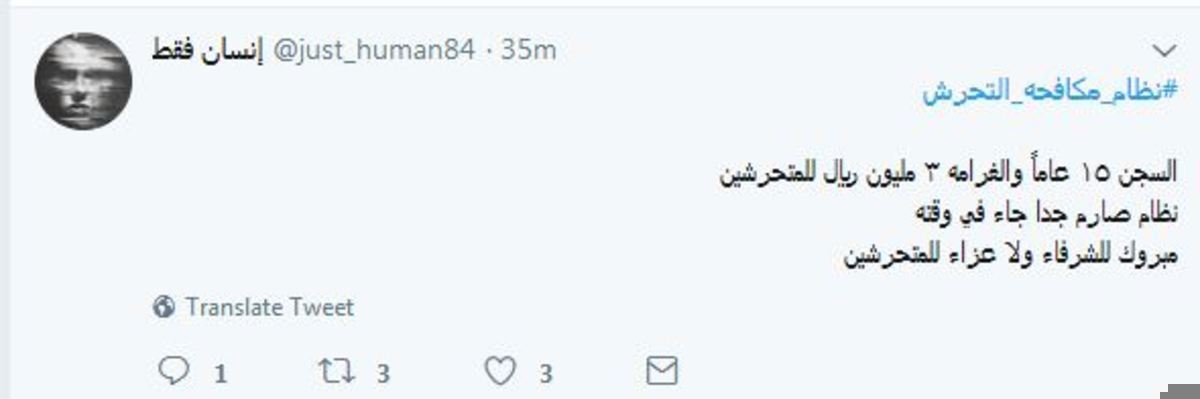Click the display name إنسان فقط

click(x=204, y=49)
